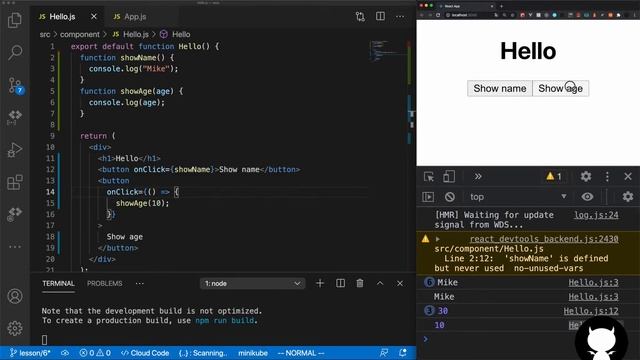This screenshot has width=640, height=360.
Task: Activate the inspect element picker in DevTools
Action: [x=429, y=177]
